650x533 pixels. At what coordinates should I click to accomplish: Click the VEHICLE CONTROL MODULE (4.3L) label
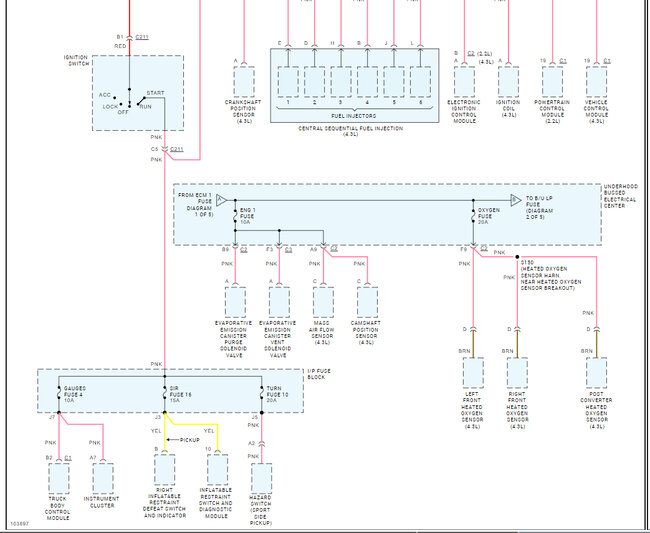coord(596,111)
